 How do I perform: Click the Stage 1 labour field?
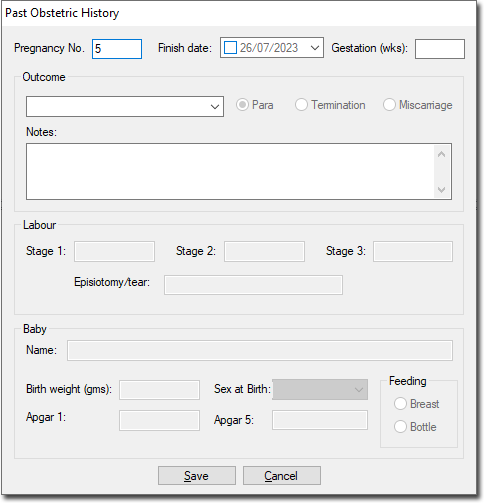(114, 252)
